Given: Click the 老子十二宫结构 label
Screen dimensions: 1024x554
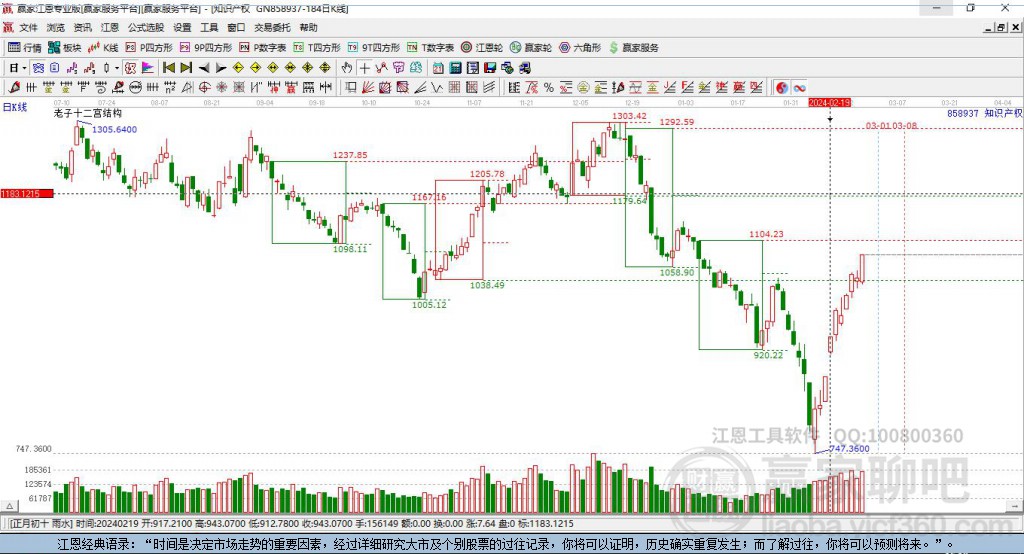Looking at the screenshot, I should pyautogui.click(x=88, y=114).
